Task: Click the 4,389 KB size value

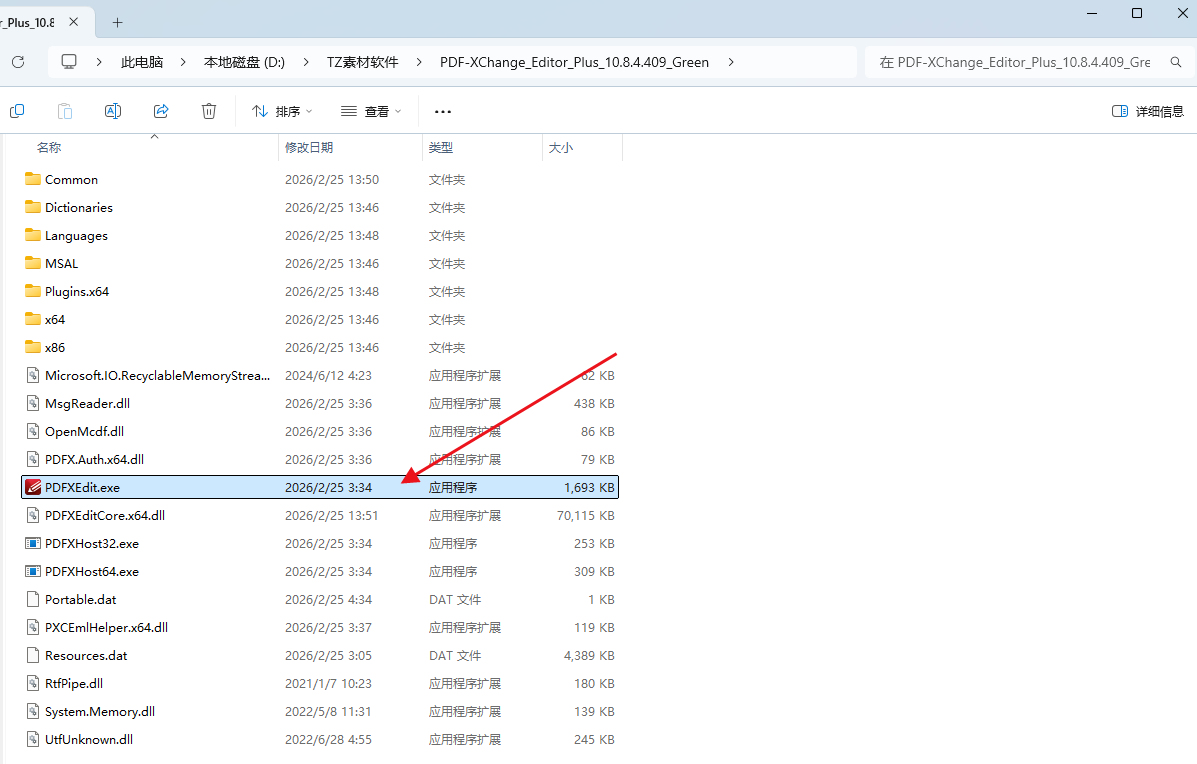Action: (x=589, y=656)
